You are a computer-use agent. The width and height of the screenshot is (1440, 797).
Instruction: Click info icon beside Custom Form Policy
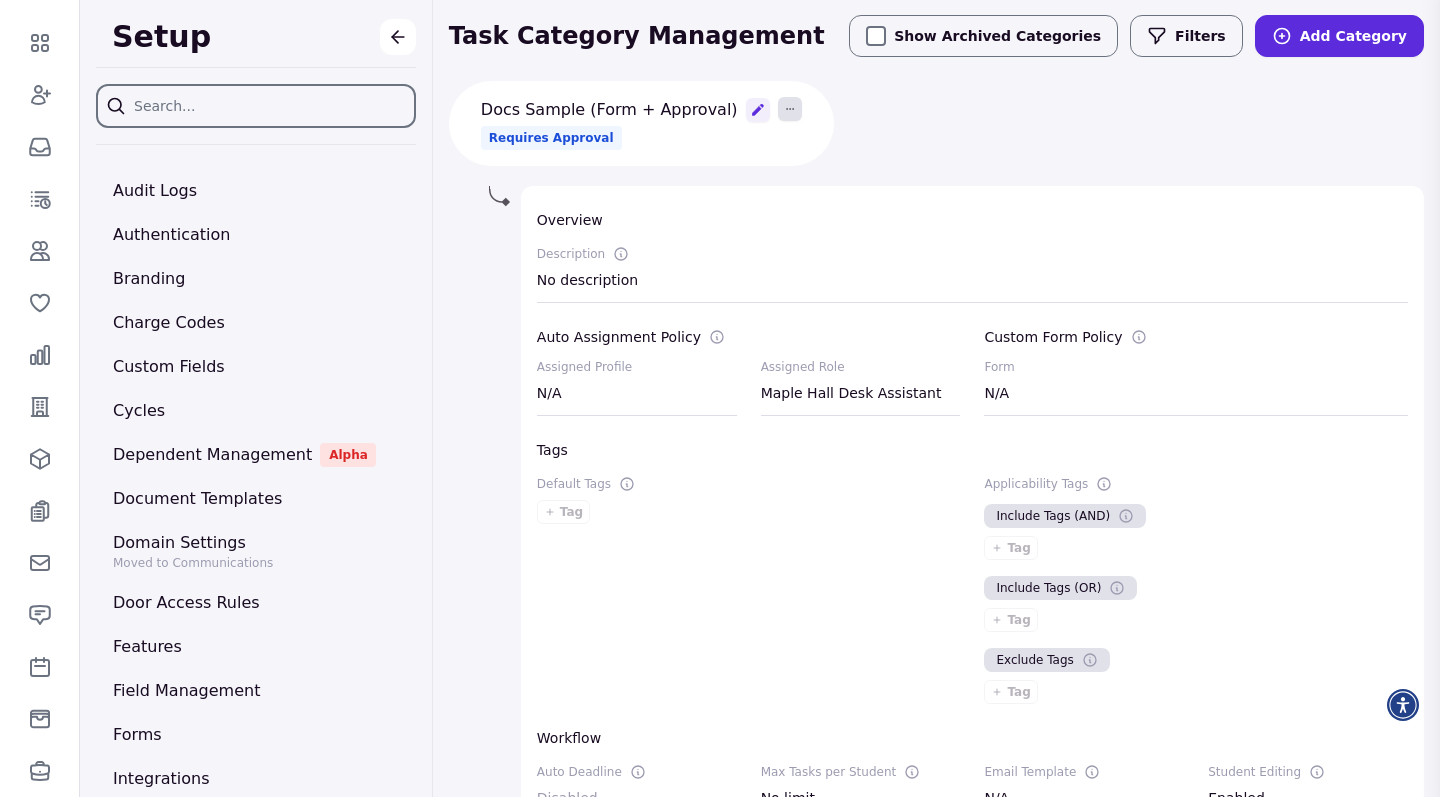[x=1139, y=337]
